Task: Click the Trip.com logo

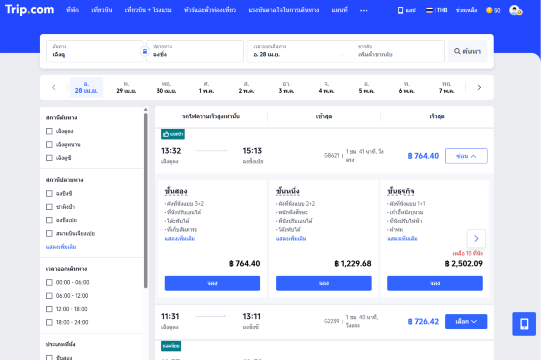Action: [29, 10]
